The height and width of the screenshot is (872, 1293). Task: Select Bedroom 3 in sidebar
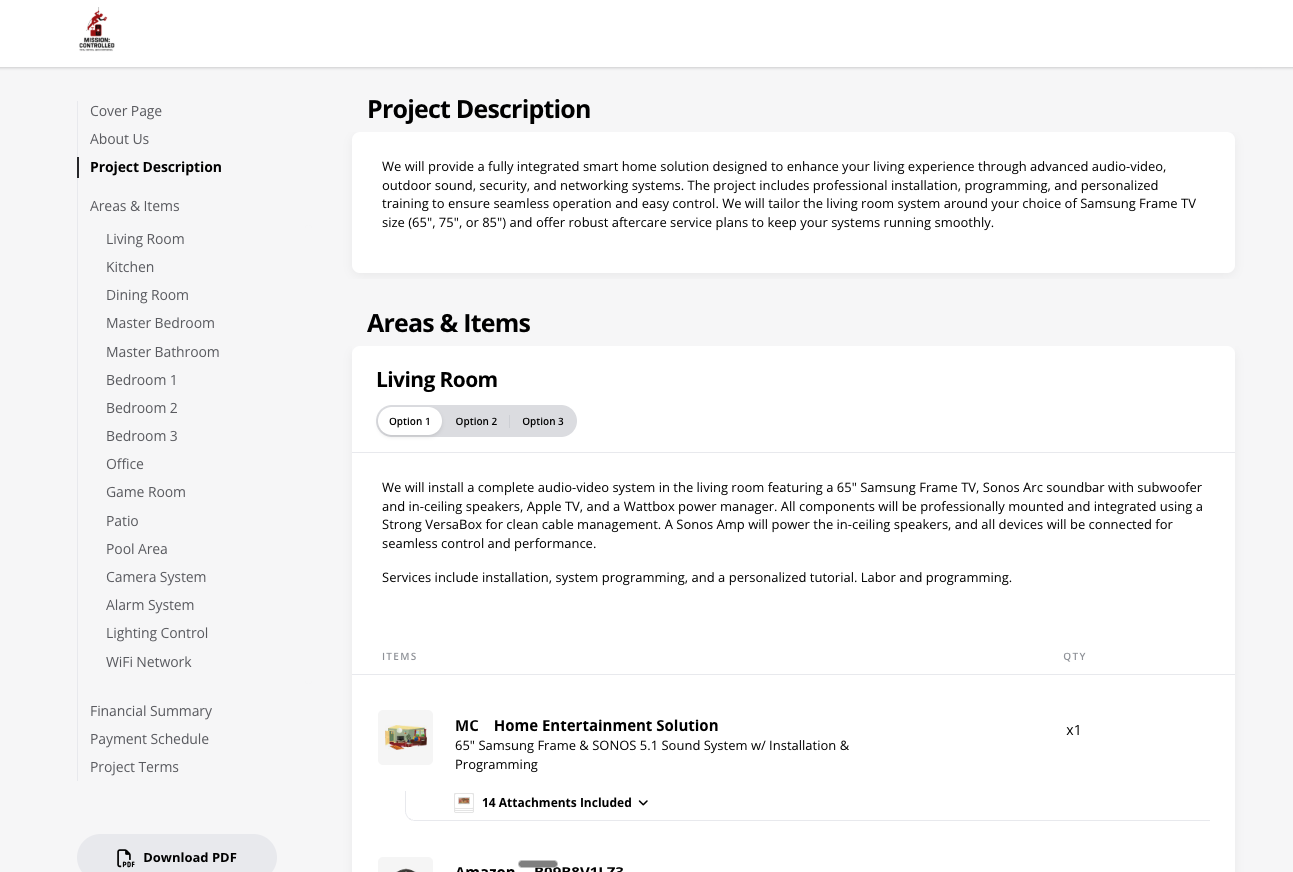pos(142,436)
